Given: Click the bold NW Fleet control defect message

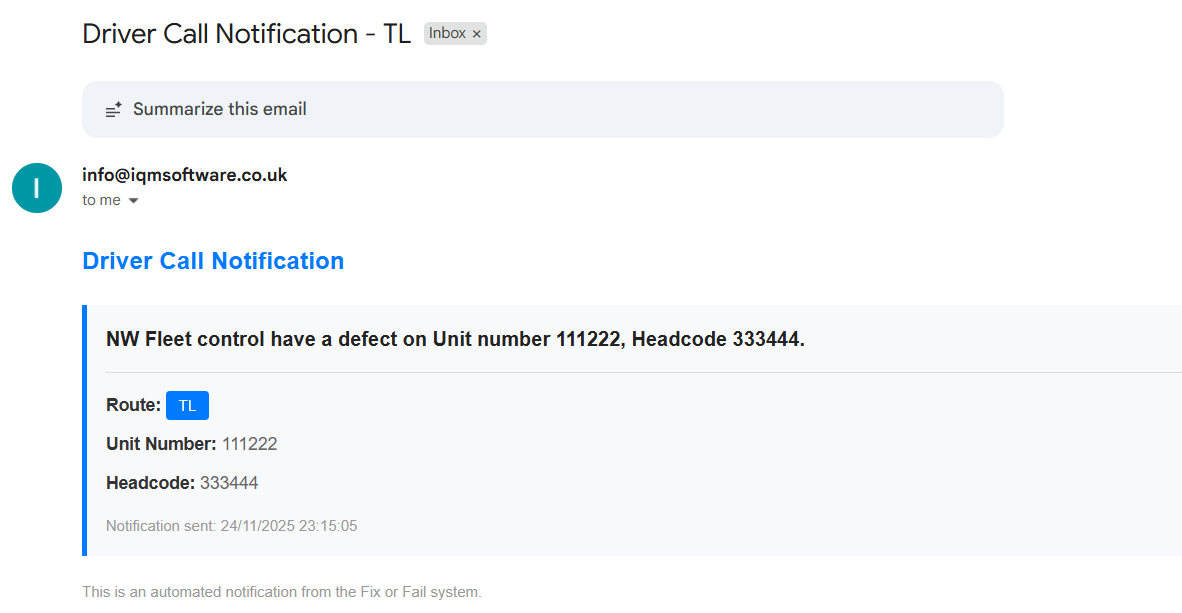Looking at the screenshot, I should pyautogui.click(x=455, y=339).
